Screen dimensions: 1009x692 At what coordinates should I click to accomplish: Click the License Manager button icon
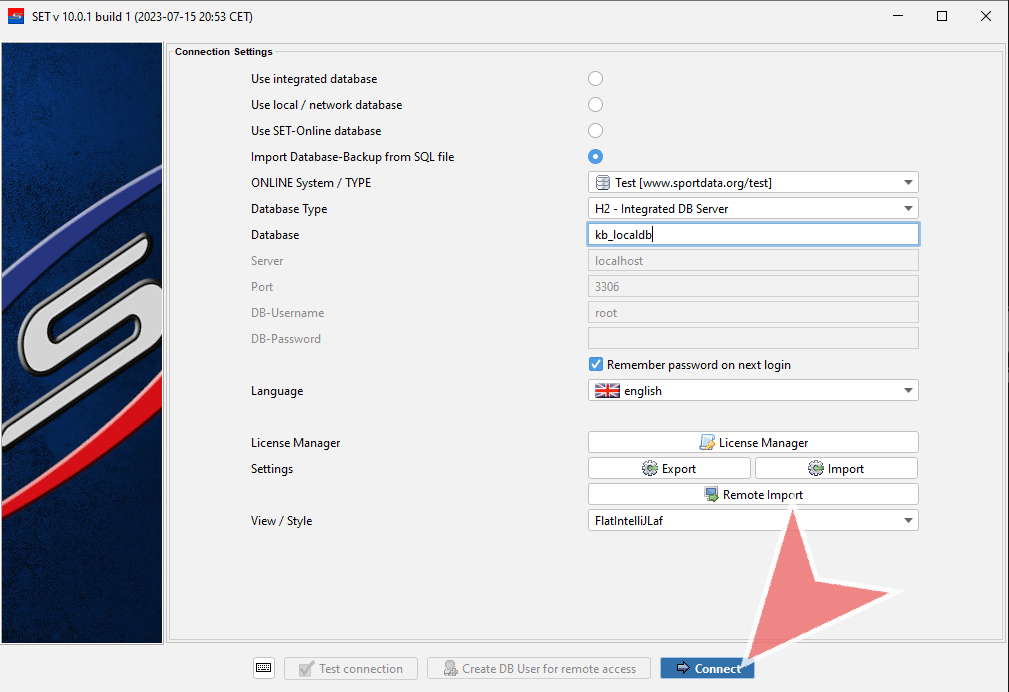707,442
